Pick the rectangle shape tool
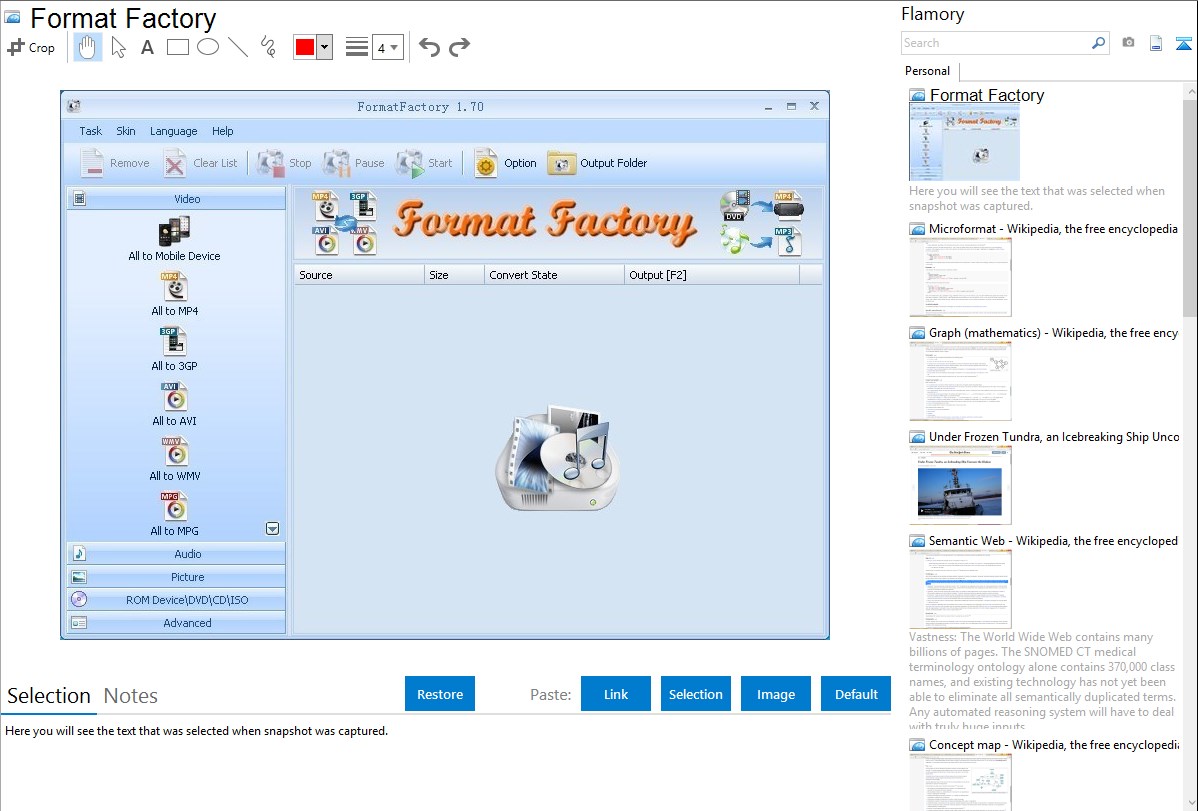The image size is (1198, 811). [178, 47]
